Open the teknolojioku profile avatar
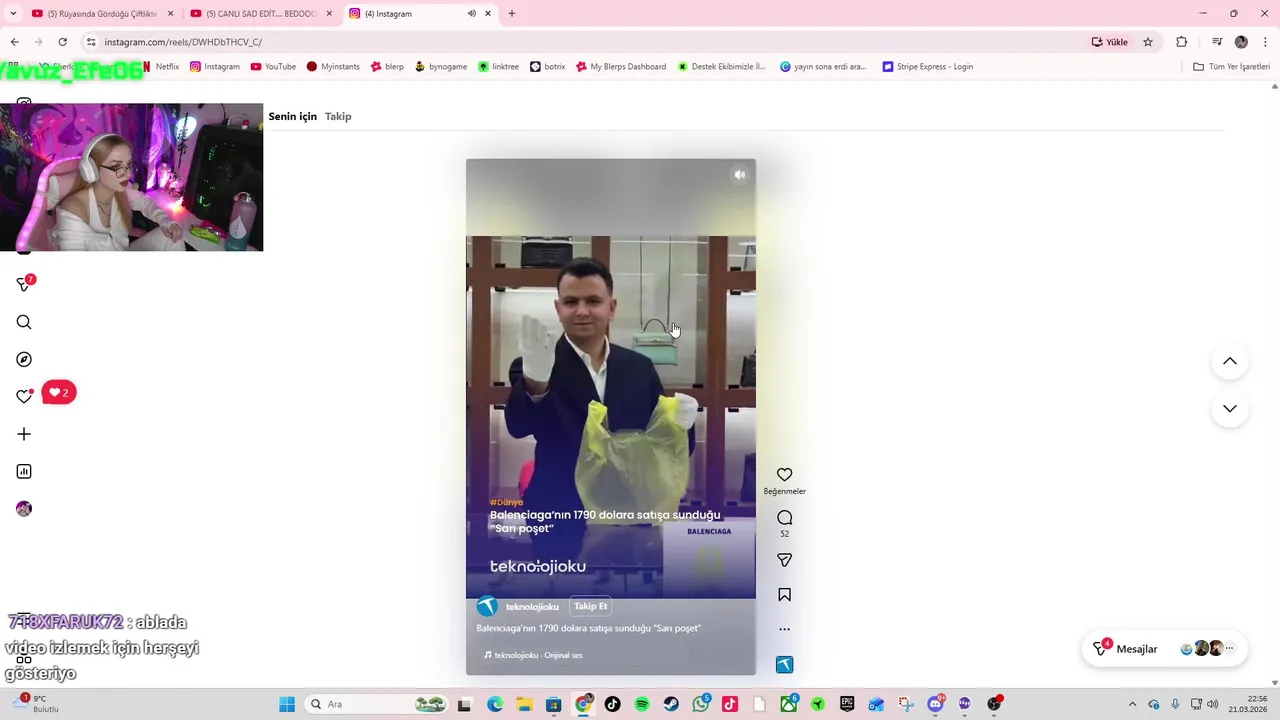 [x=487, y=606]
